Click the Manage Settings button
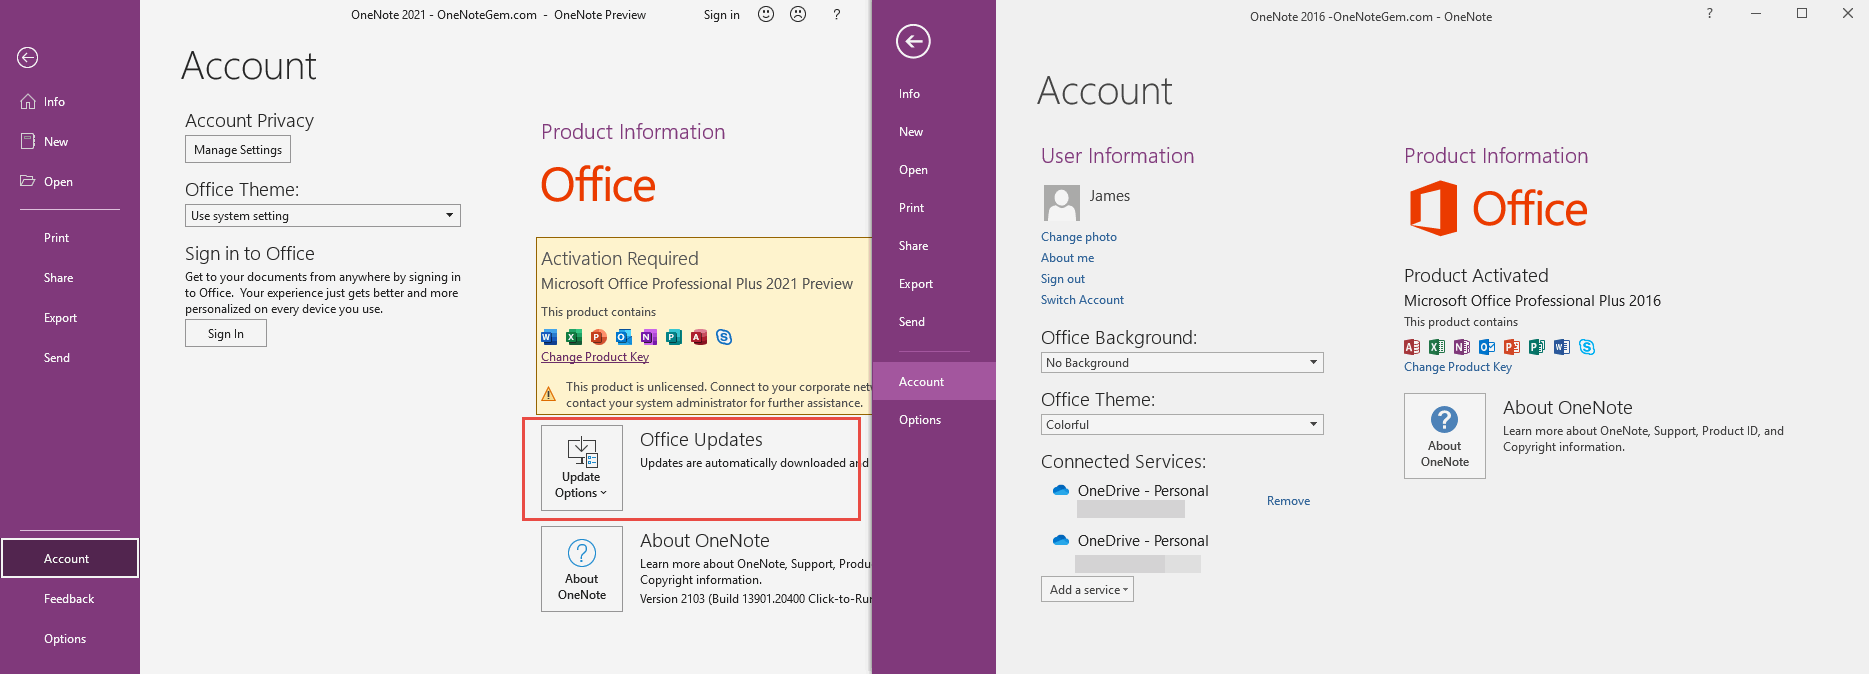 pos(238,150)
